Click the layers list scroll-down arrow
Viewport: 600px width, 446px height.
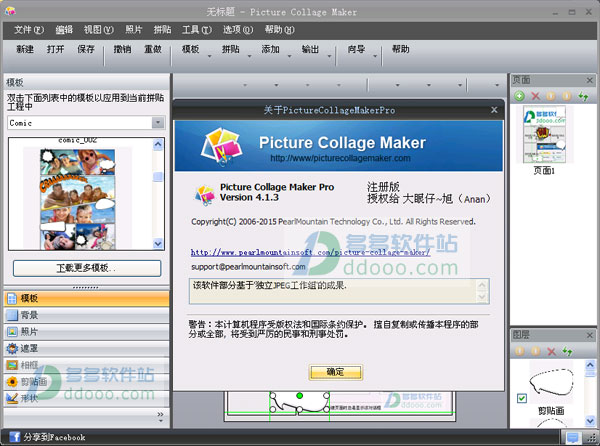pyautogui.click(x=590, y=421)
